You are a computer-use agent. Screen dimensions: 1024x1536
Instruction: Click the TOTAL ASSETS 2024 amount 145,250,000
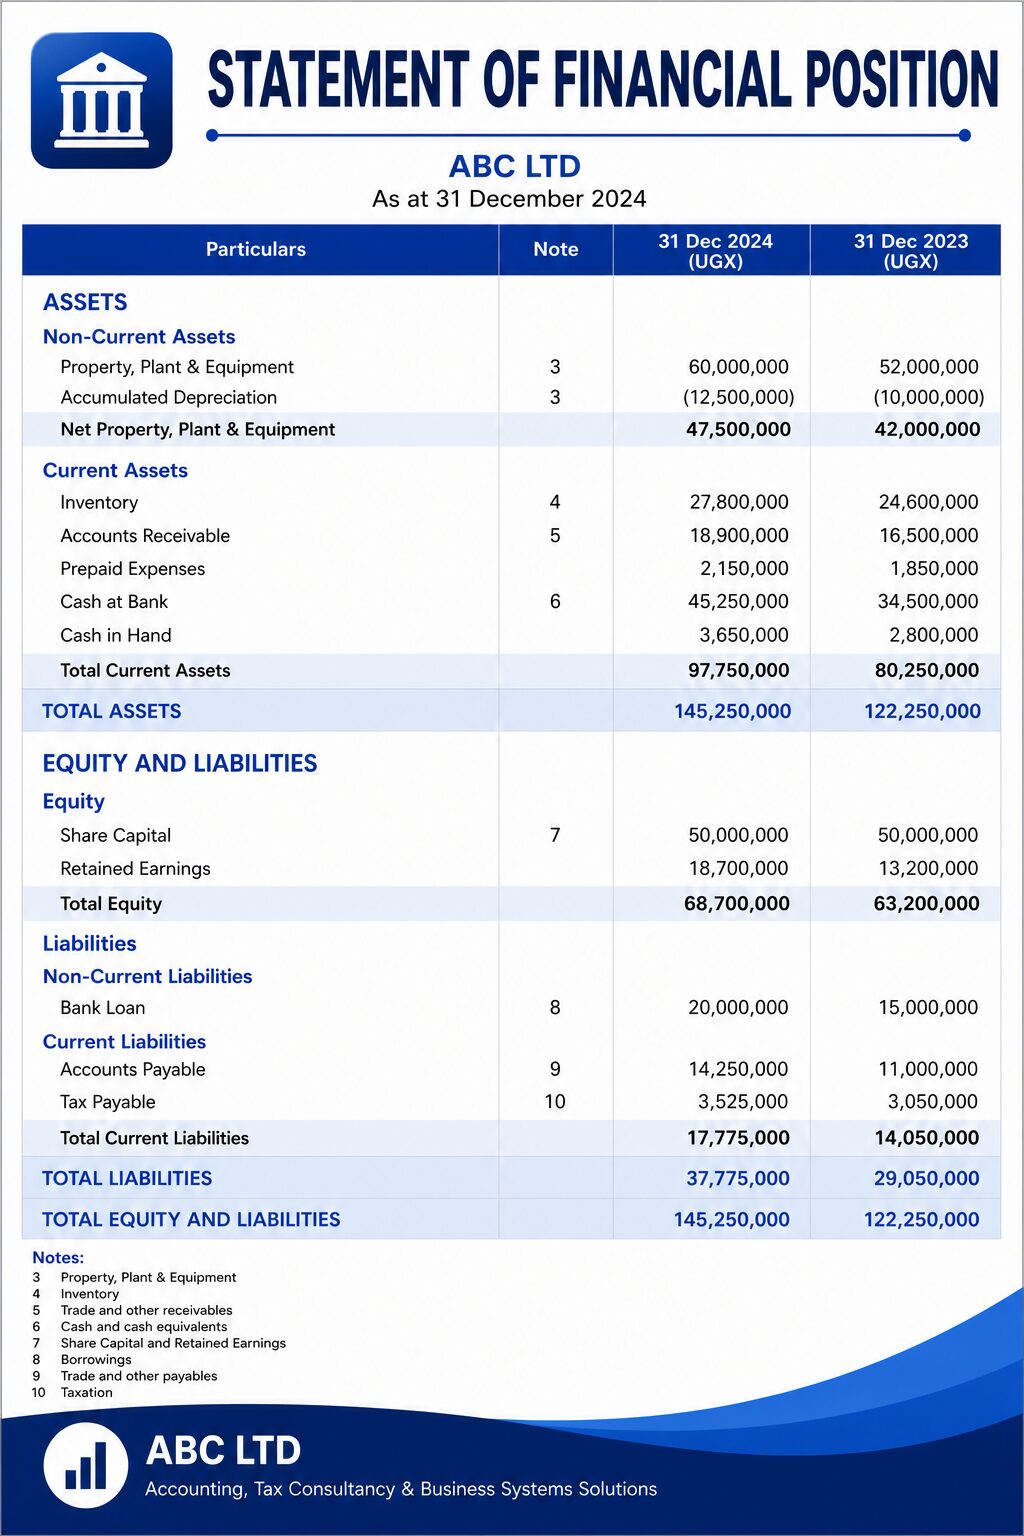732,712
